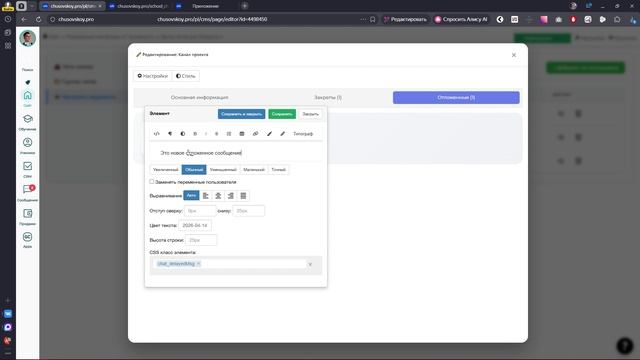Image resolution: width=640 pixels, height=360 pixels.
Task: Apply bold formatting in editor toolbar
Action: tap(195, 134)
